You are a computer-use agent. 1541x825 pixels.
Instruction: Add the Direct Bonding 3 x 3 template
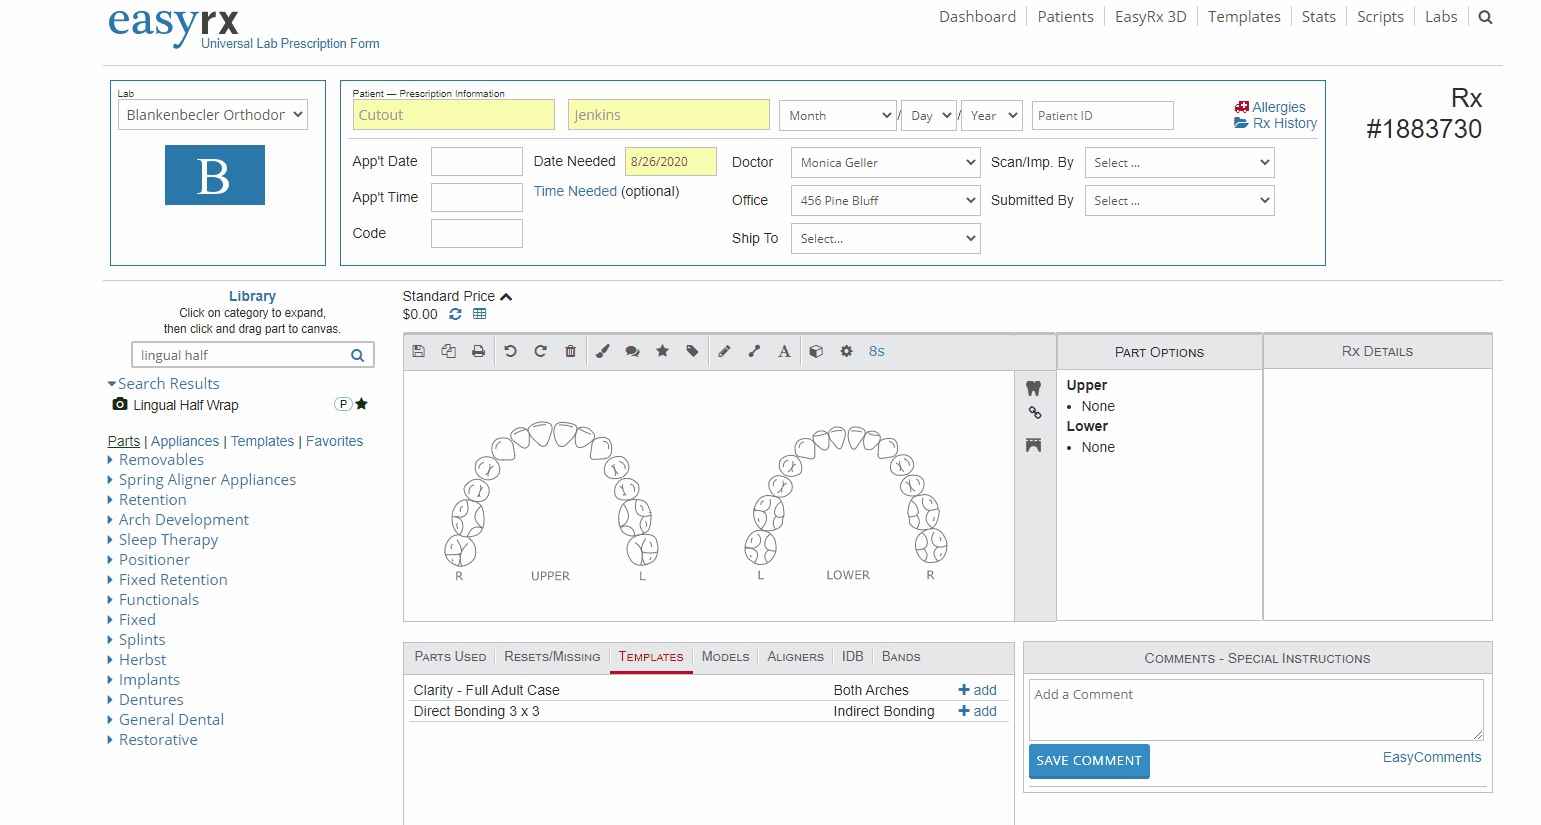(977, 711)
